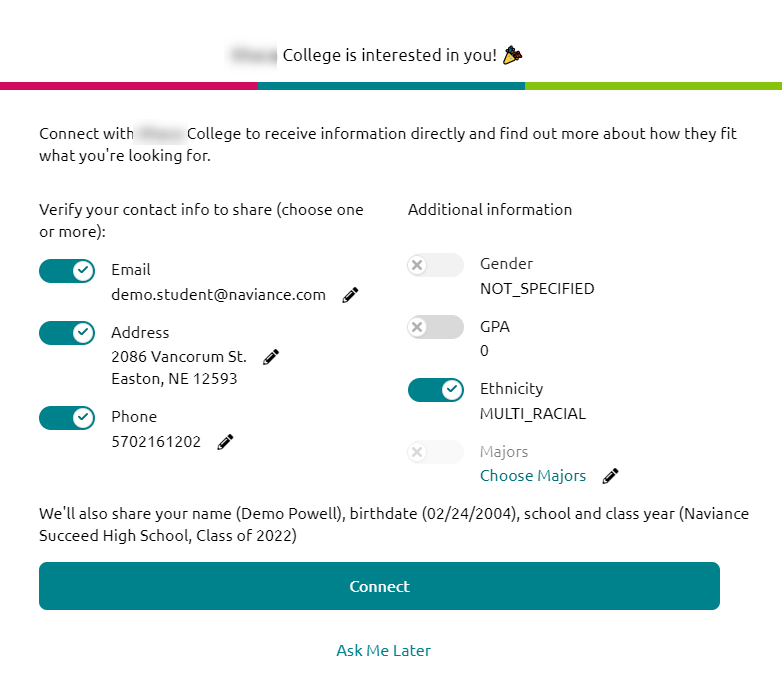The width and height of the screenshot is (782, 675).
Task: Click the pencil icon beside the address
Action: [271, 357]
